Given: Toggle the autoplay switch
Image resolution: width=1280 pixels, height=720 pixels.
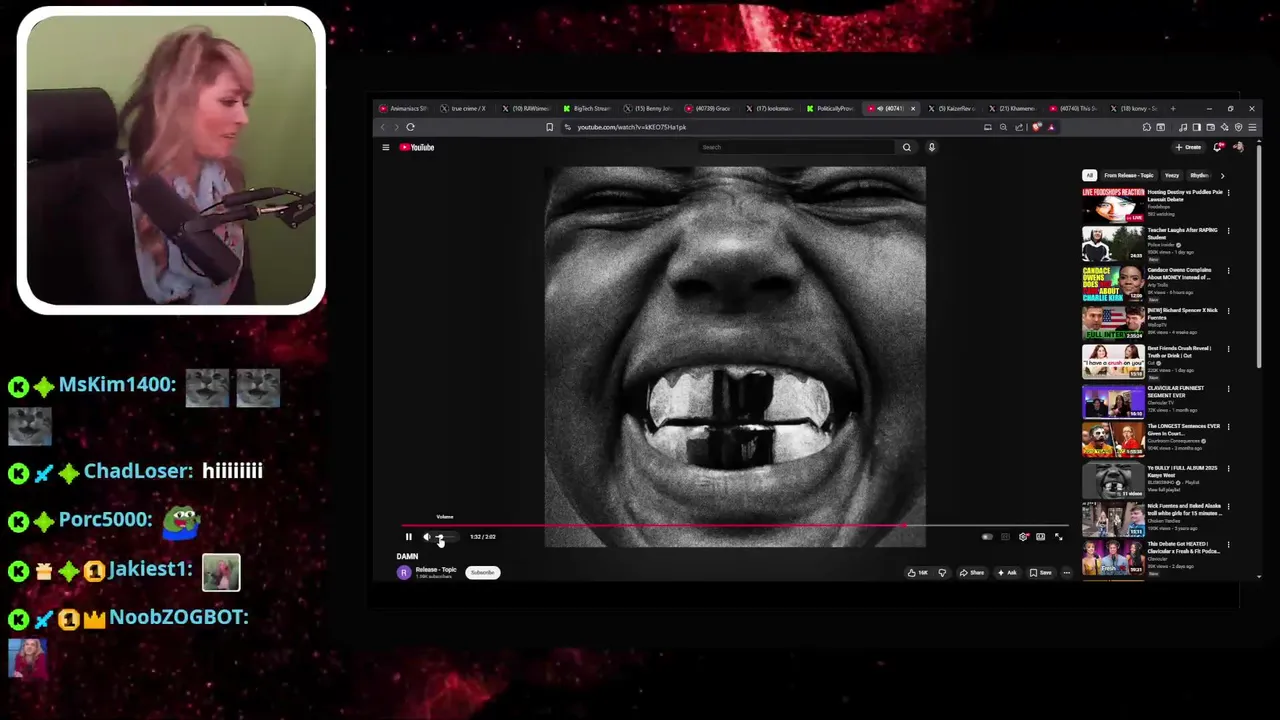Looking at the screenshot, I should [987, 537].
